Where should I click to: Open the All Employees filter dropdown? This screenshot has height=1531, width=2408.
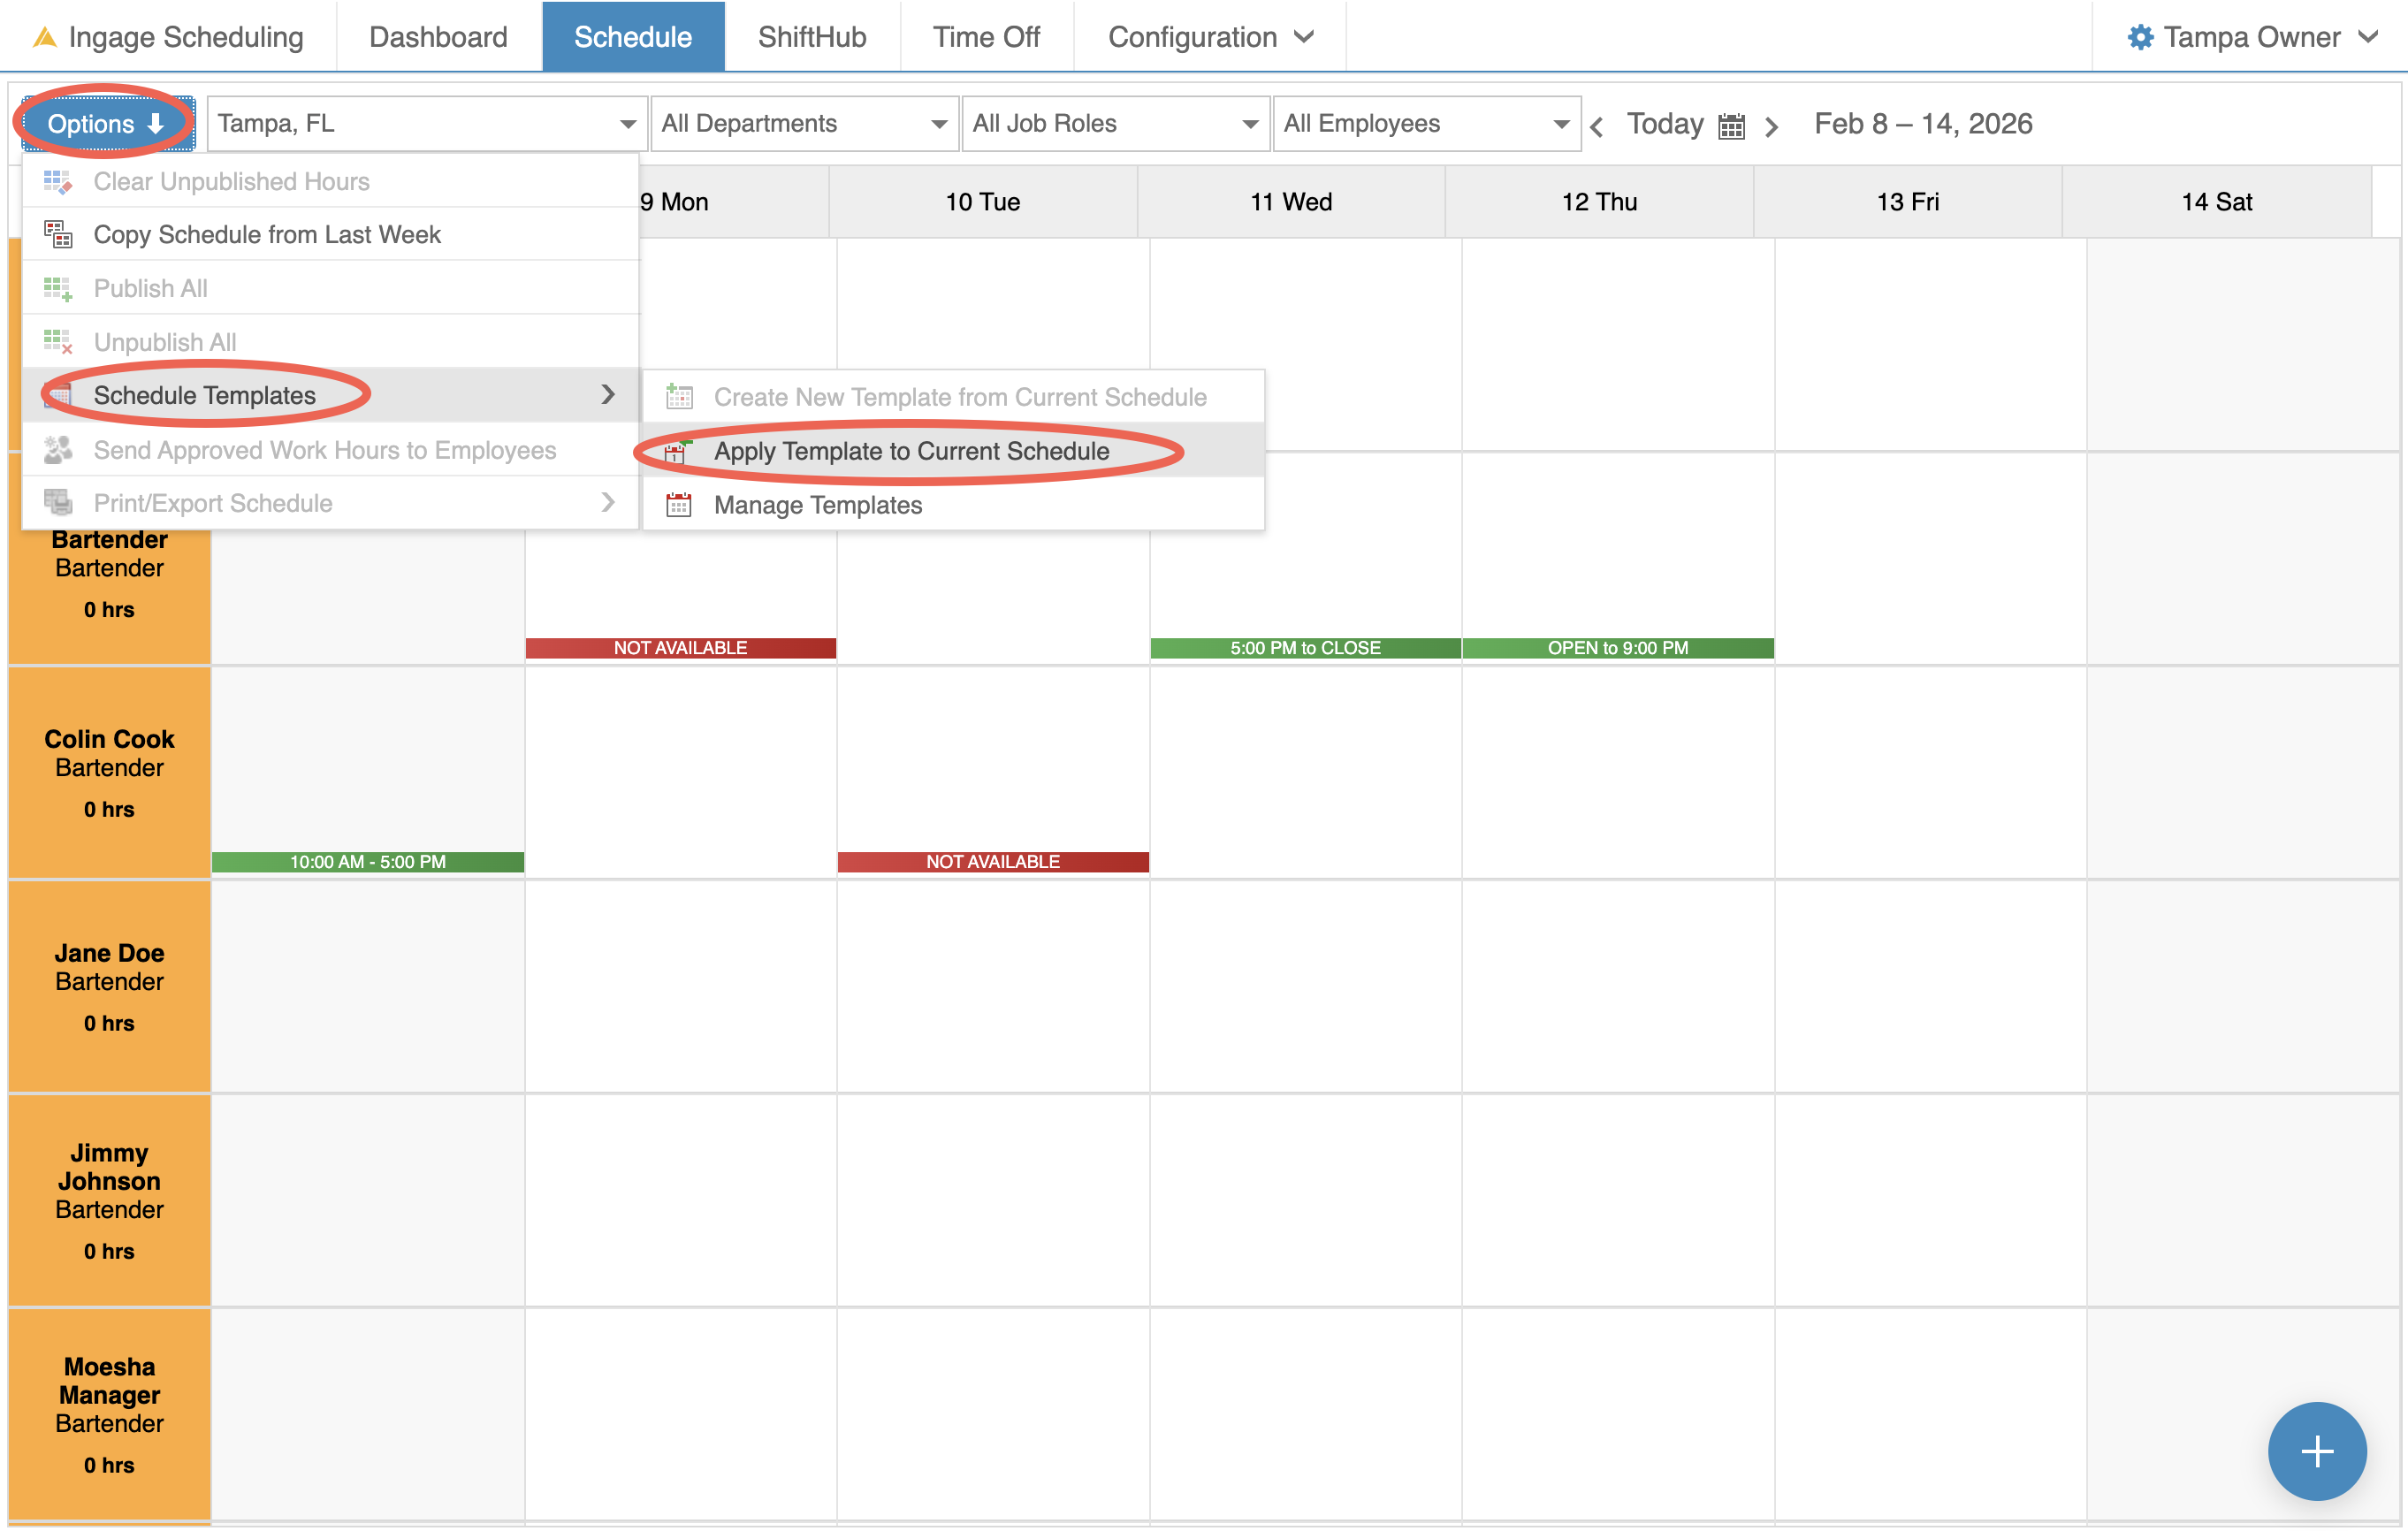pos(1426,124)
